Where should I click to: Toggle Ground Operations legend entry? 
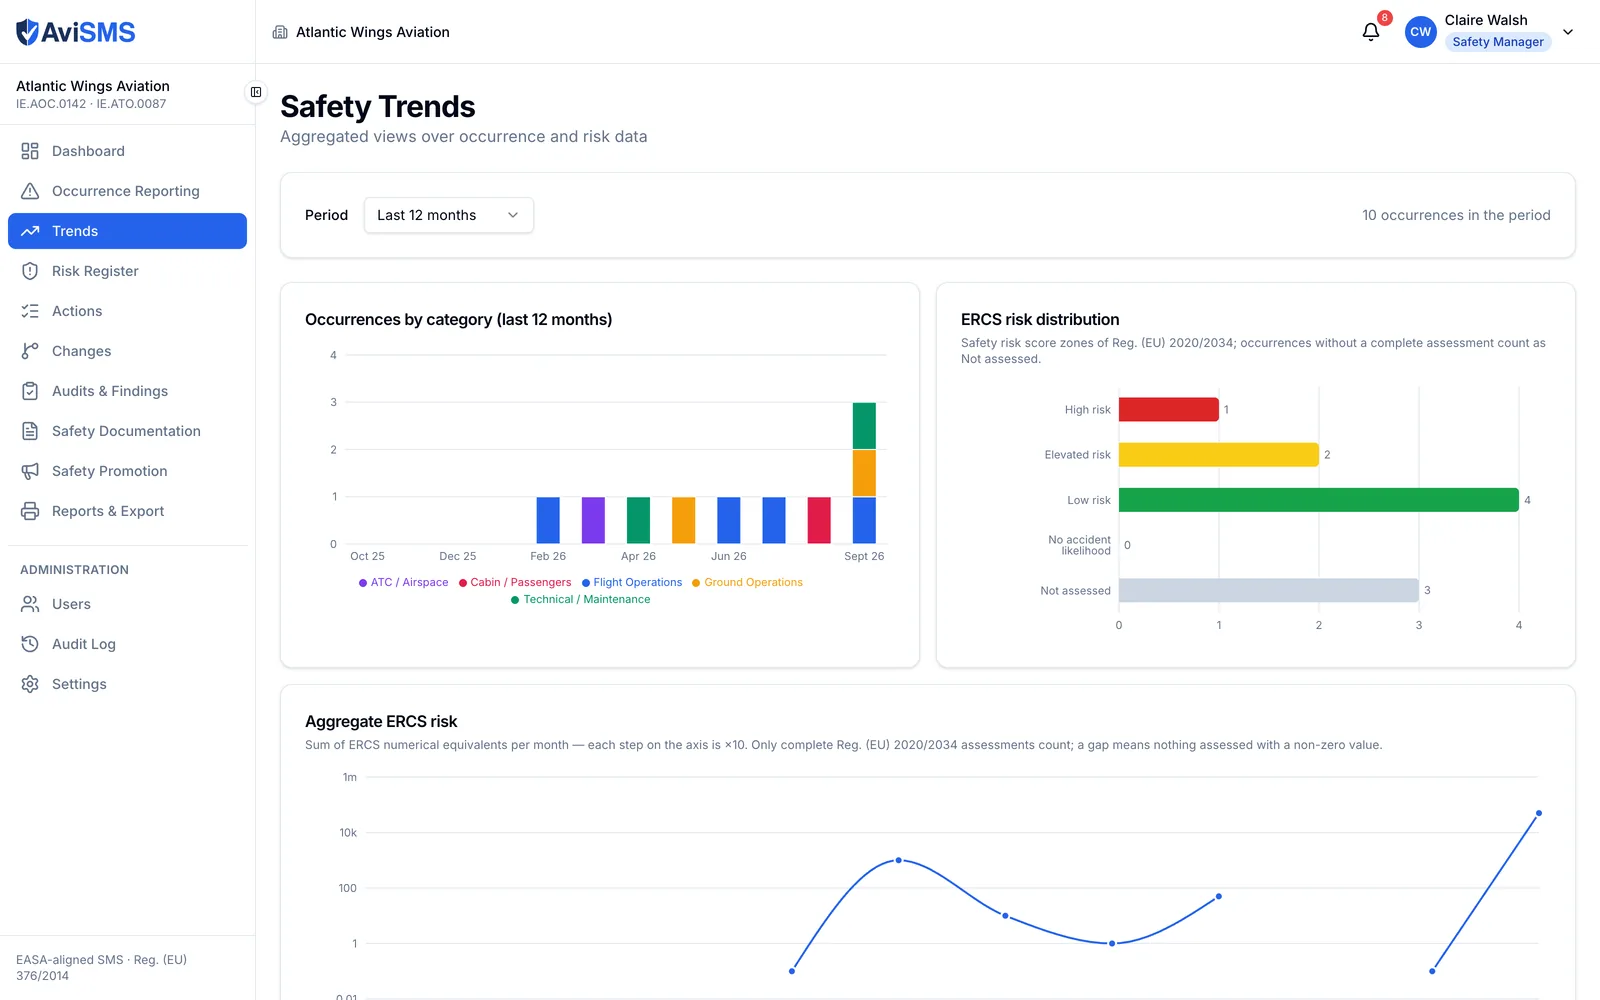[747, 582]
